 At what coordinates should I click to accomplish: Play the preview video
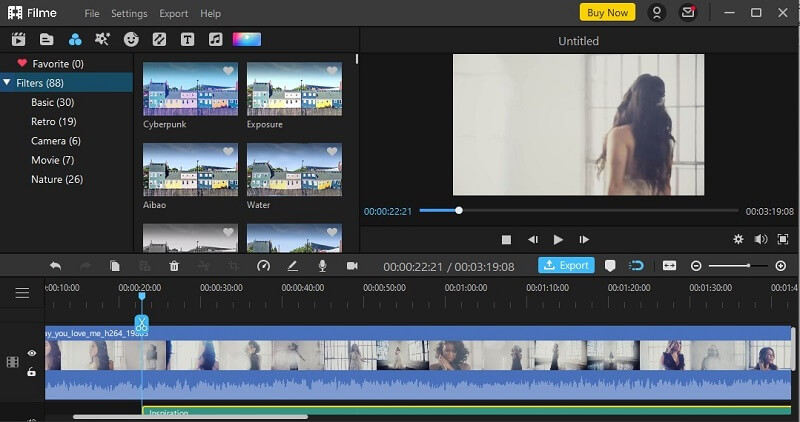click(x=558, y=239)
